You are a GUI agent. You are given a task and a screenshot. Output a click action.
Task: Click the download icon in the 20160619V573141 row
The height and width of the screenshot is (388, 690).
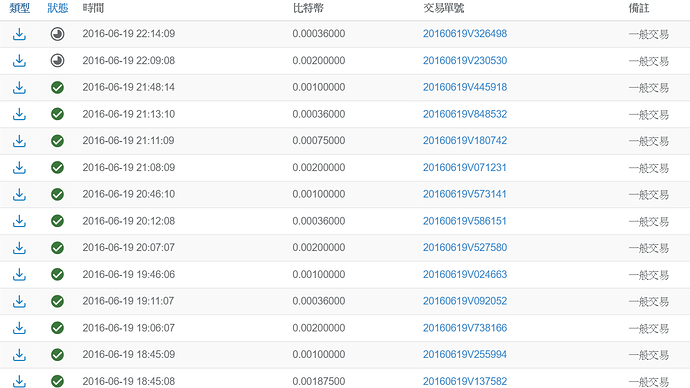tap(19, 194)
